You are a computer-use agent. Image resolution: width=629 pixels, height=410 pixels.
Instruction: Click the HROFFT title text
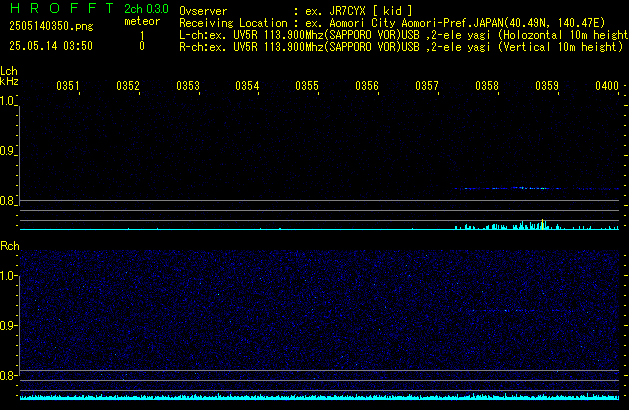62,8
